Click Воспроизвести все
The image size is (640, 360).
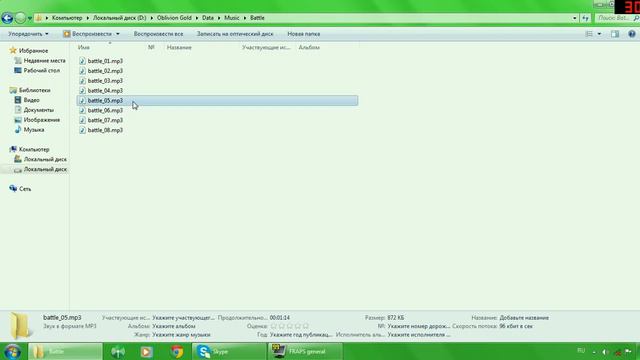coord(158,34)
